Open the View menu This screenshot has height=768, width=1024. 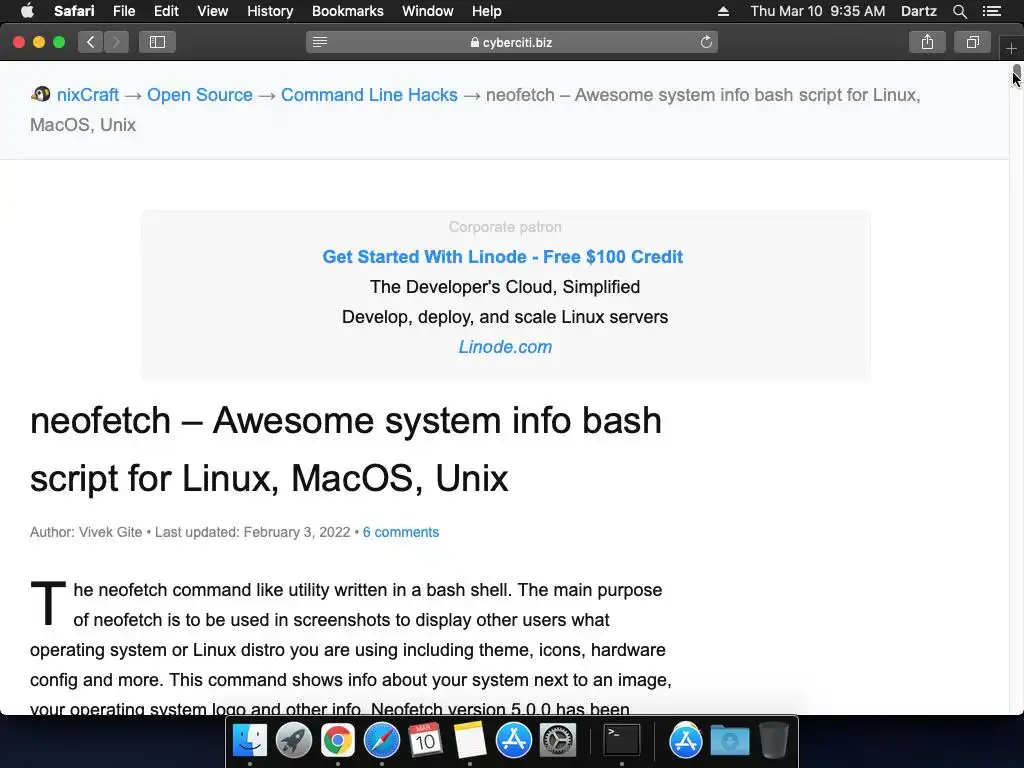click(x=212, y=11)
